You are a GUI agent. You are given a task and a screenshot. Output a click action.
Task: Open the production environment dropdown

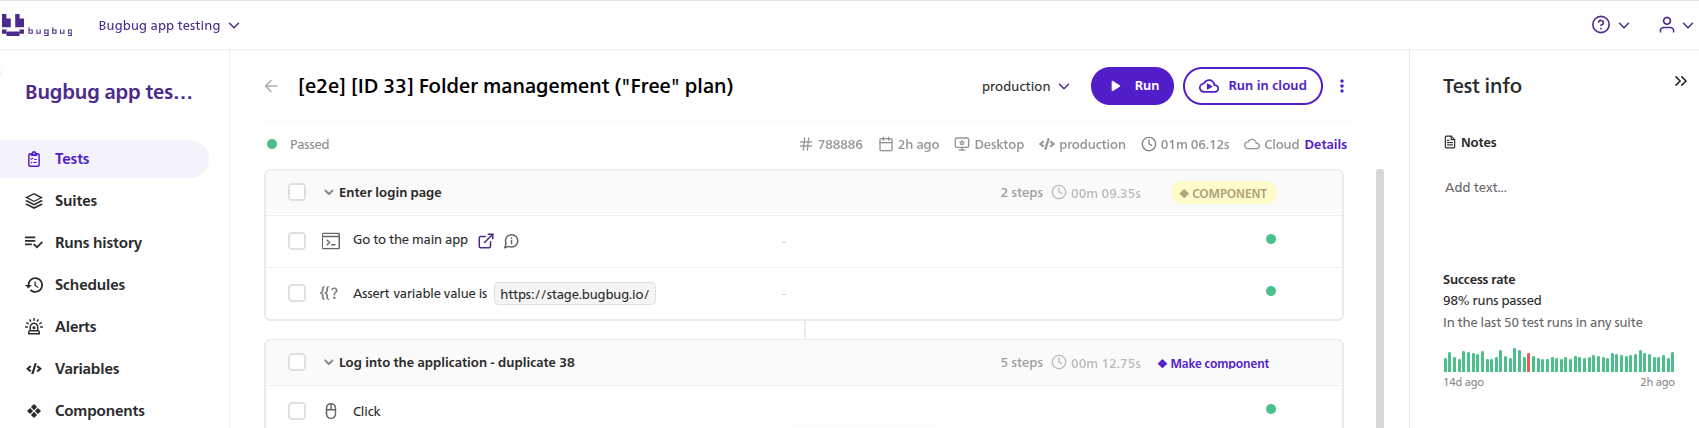coord(1025,87)
